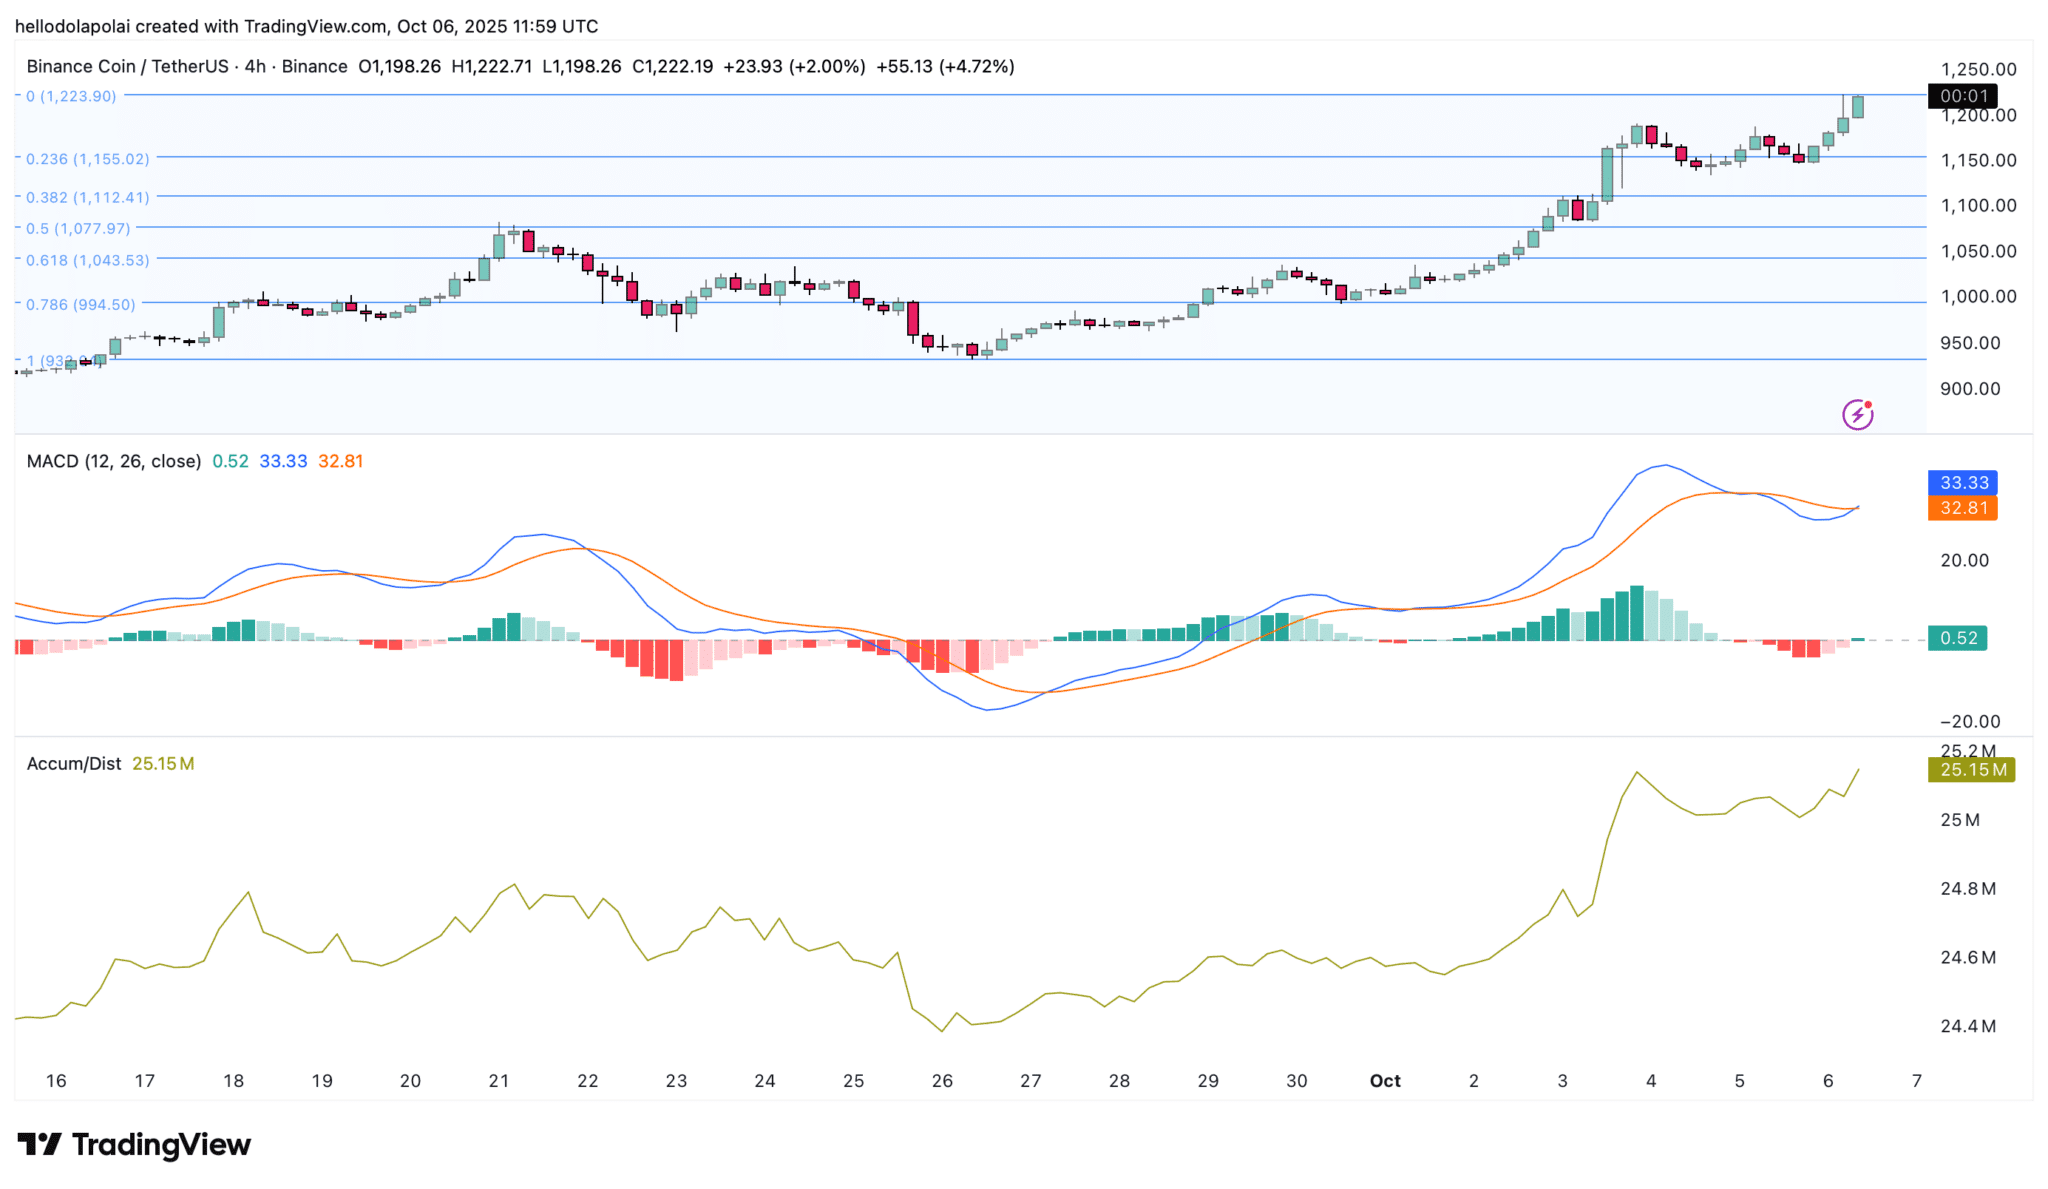Click the green 0.52 histogram axis label

(1957, 638)
